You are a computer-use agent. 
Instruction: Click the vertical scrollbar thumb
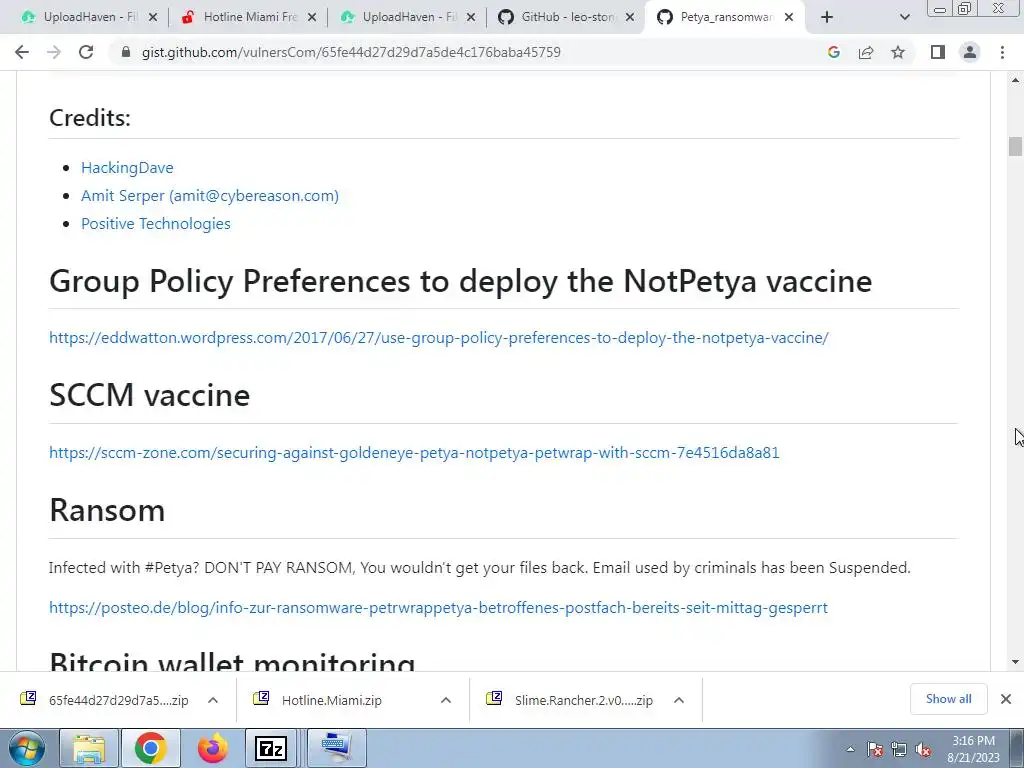coord(1015,146)
